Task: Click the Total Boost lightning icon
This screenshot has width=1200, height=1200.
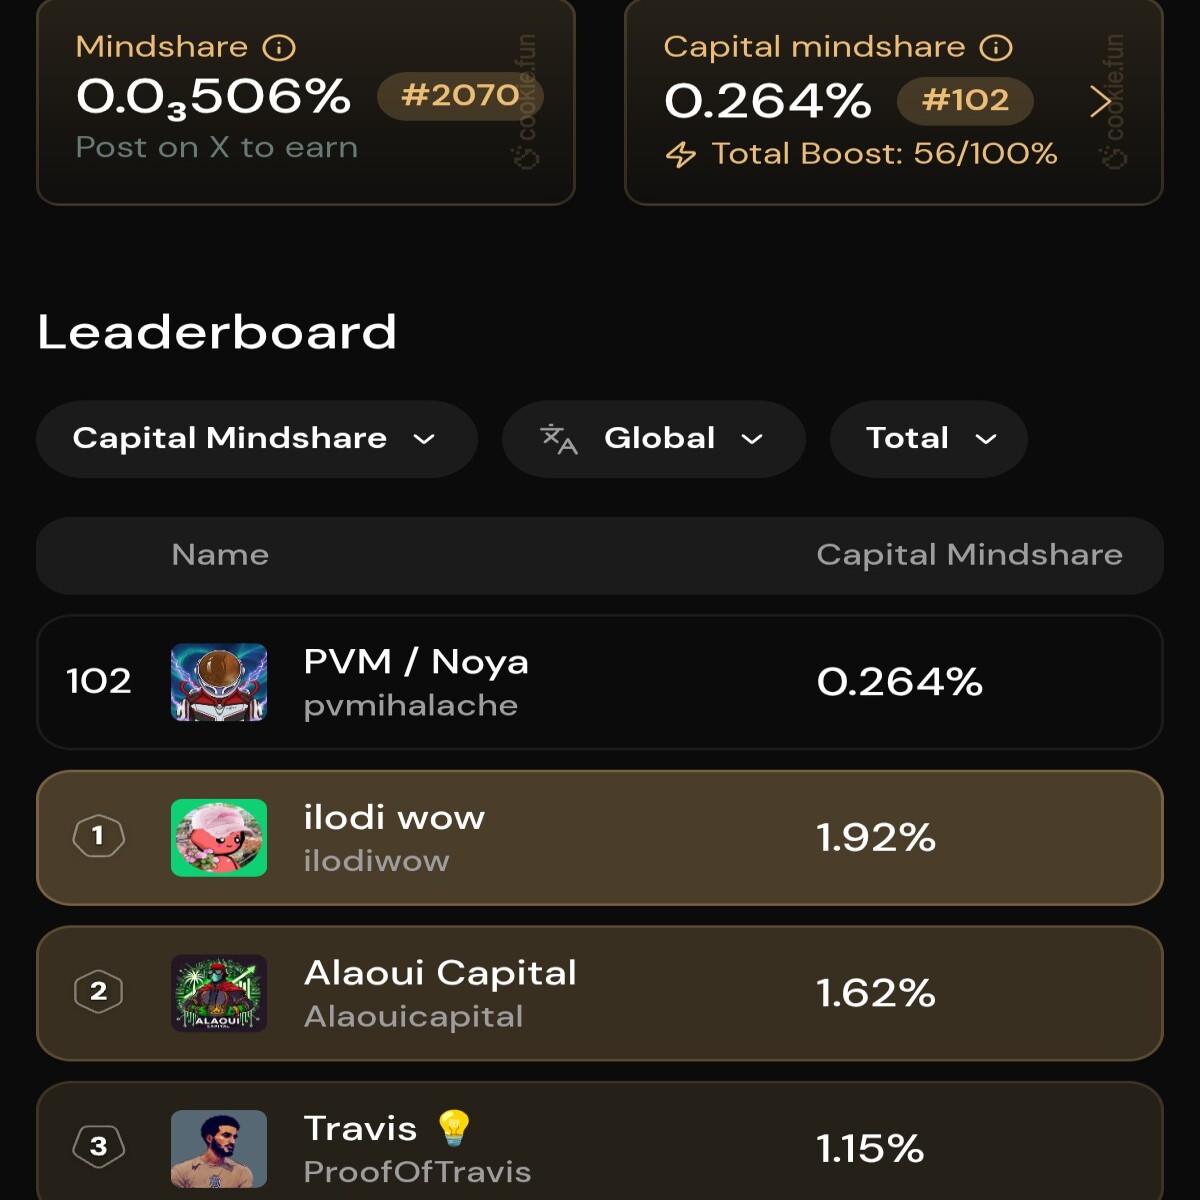Action: 681,154
